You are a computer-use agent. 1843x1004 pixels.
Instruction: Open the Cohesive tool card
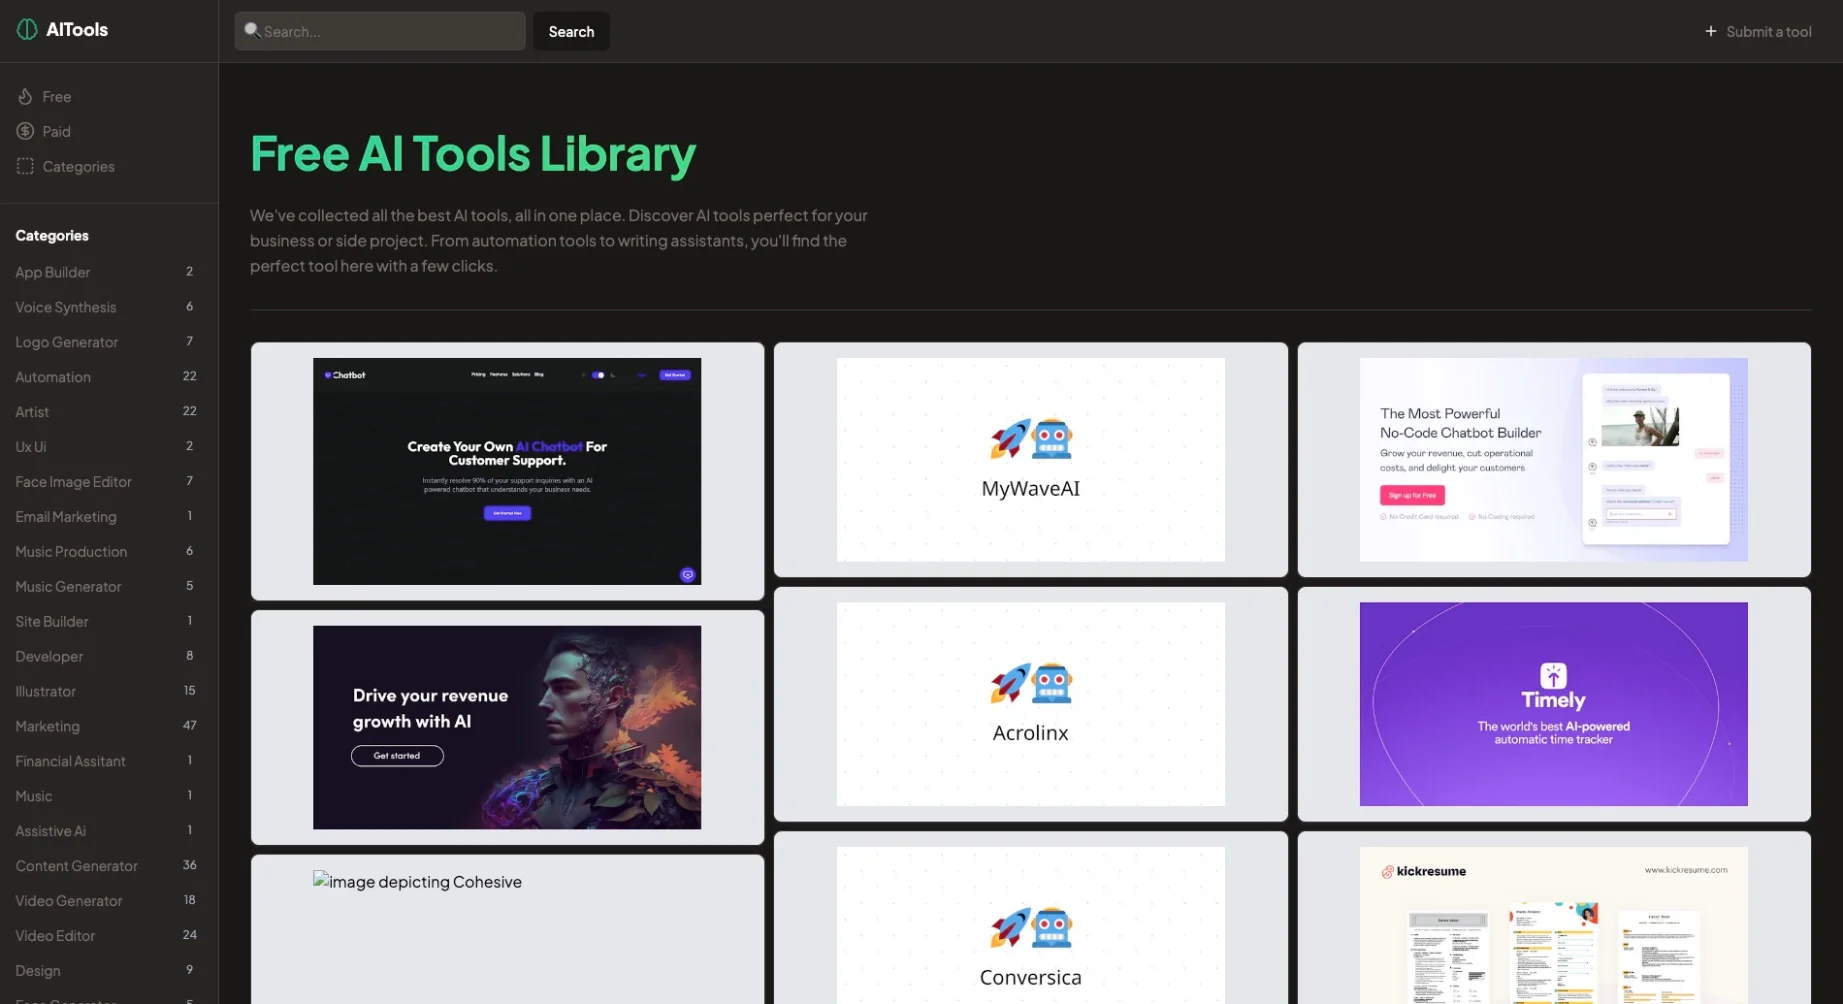pyautogui.click(x=507, y=930)
